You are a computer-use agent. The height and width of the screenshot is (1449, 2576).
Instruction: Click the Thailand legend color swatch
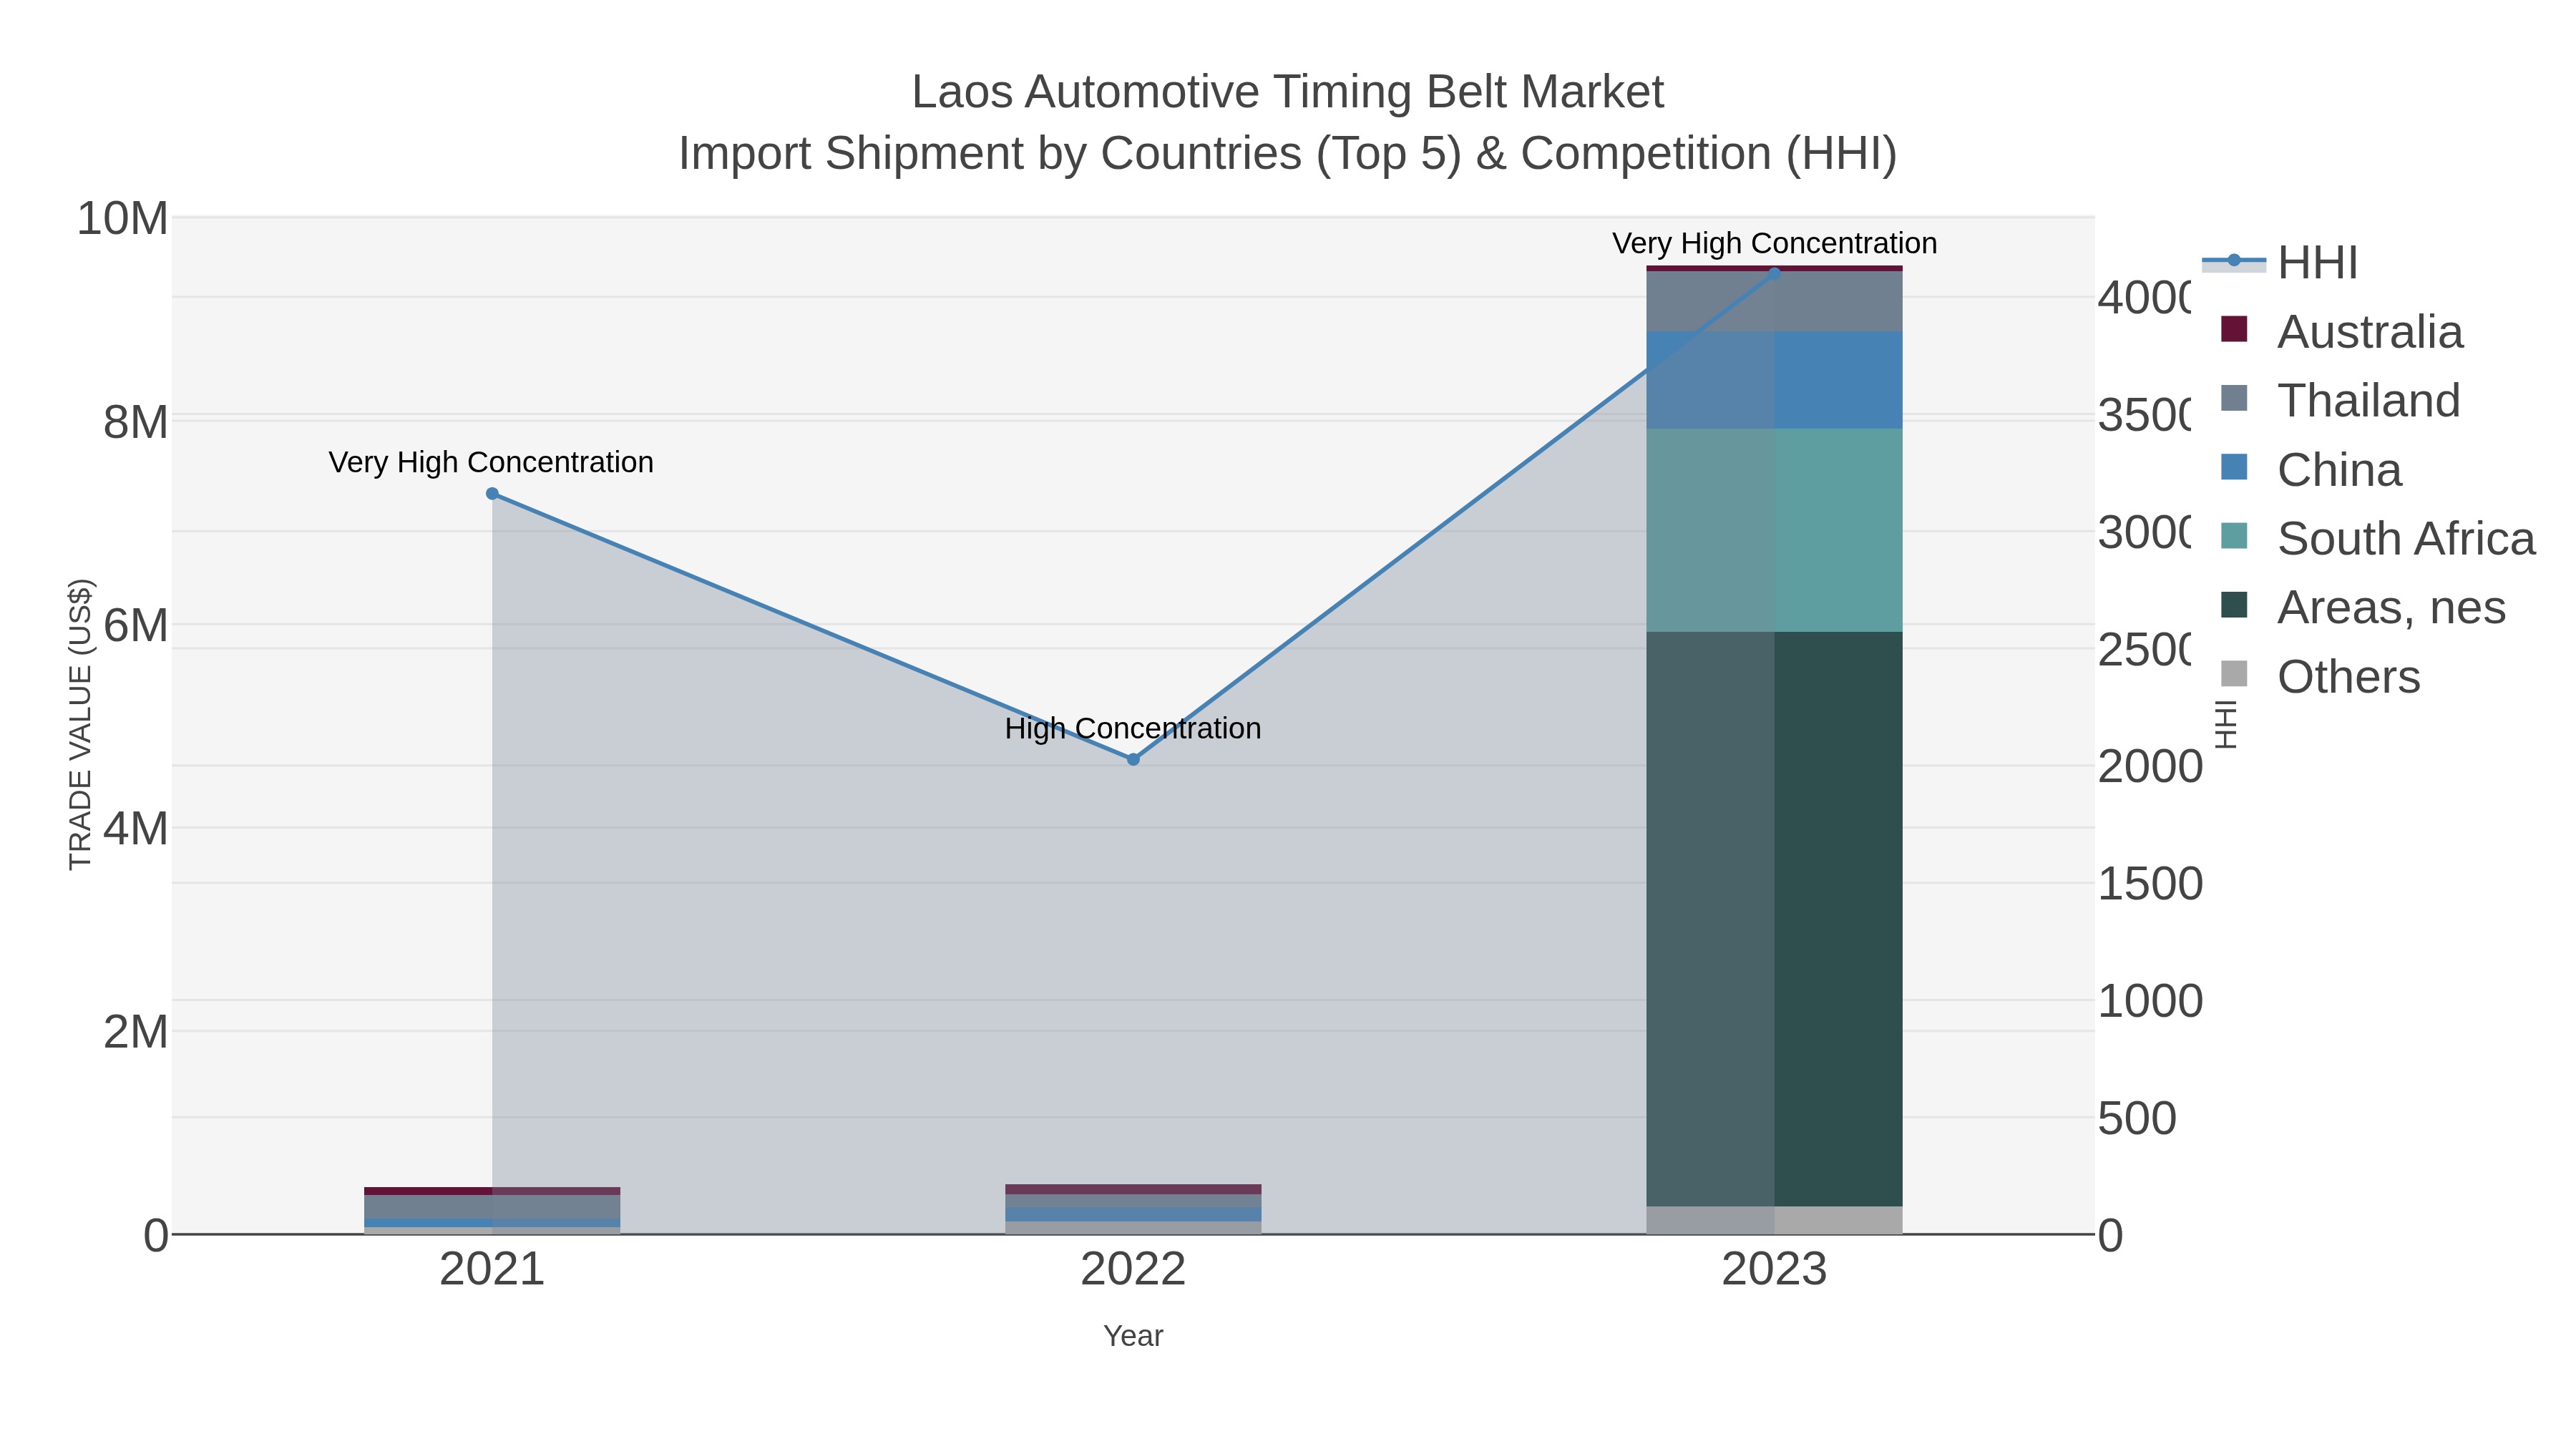pos(2234,398)
